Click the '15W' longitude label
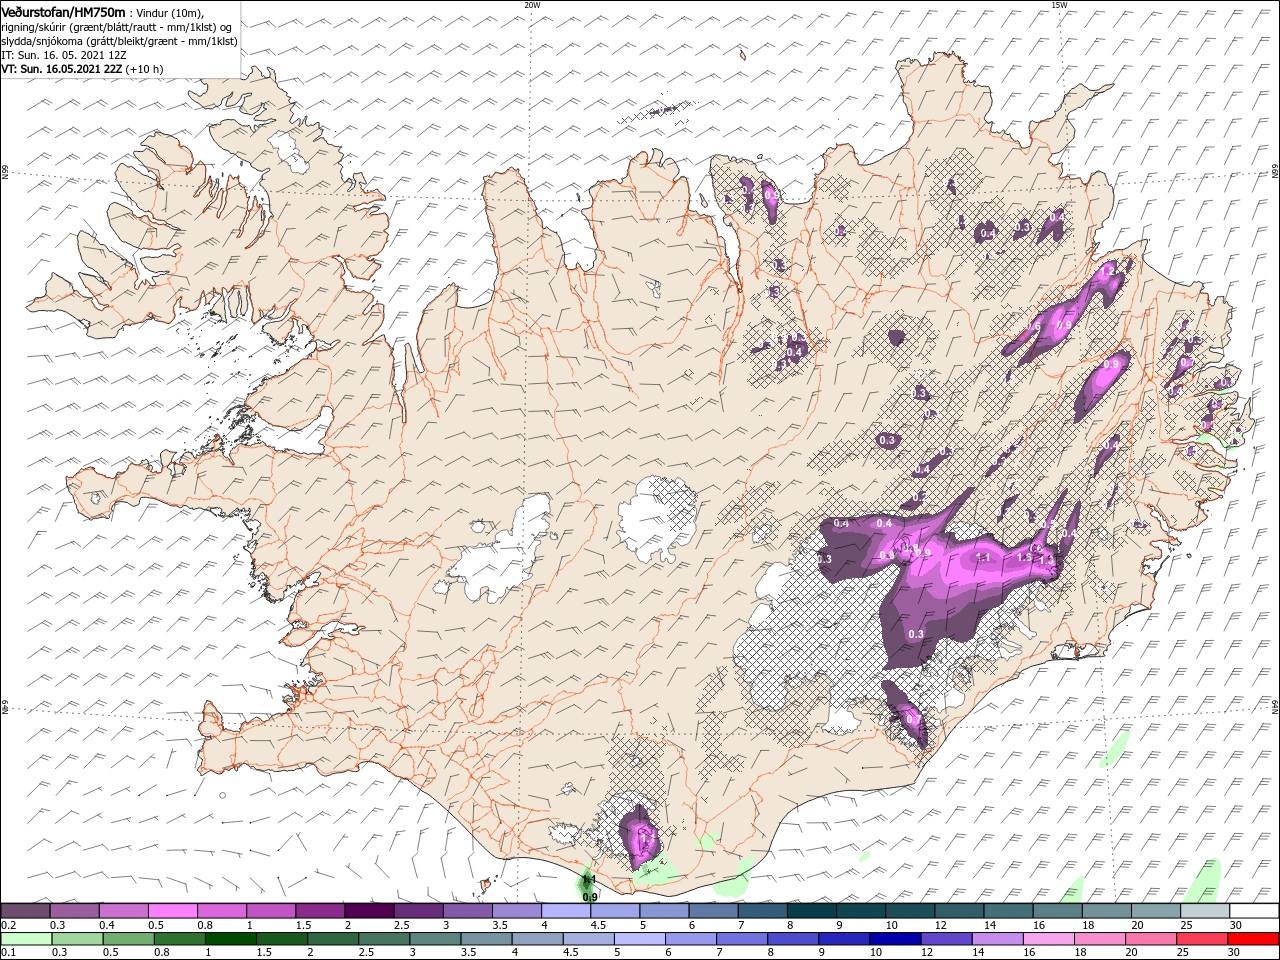 [x=1059, y=5]
